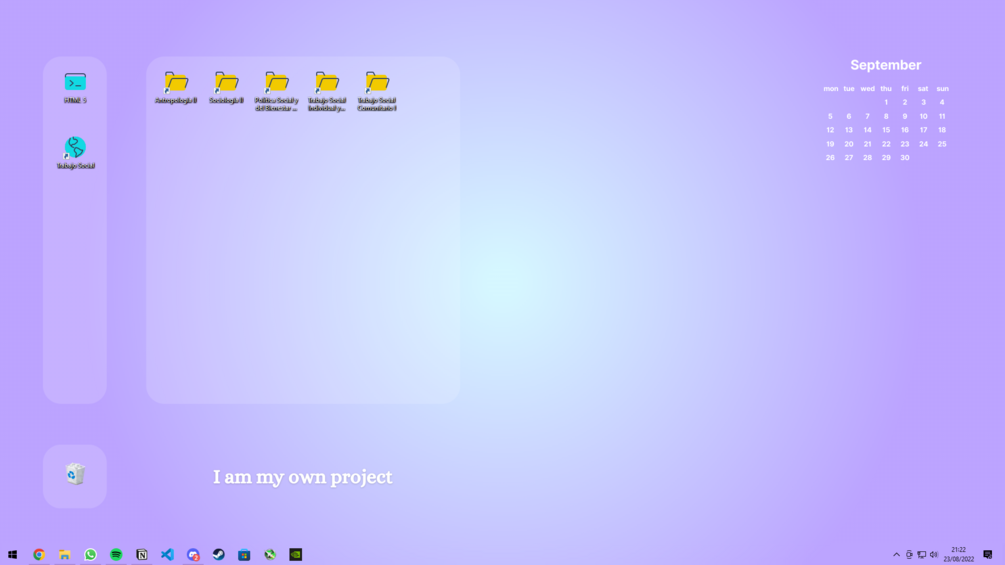Open the Trabajo Social Individual folder

pyautogui.click(x=327, y=92)
